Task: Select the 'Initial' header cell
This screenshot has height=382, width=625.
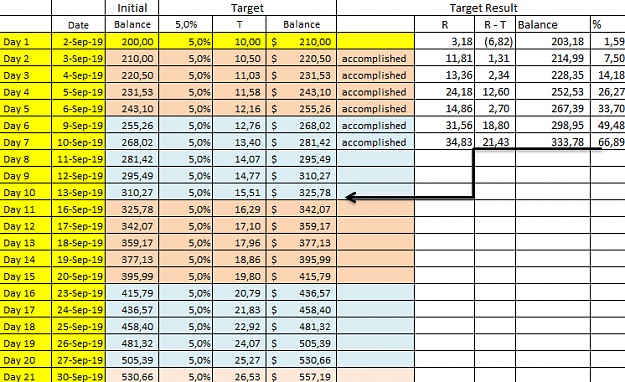Action: tap(132, 8)
